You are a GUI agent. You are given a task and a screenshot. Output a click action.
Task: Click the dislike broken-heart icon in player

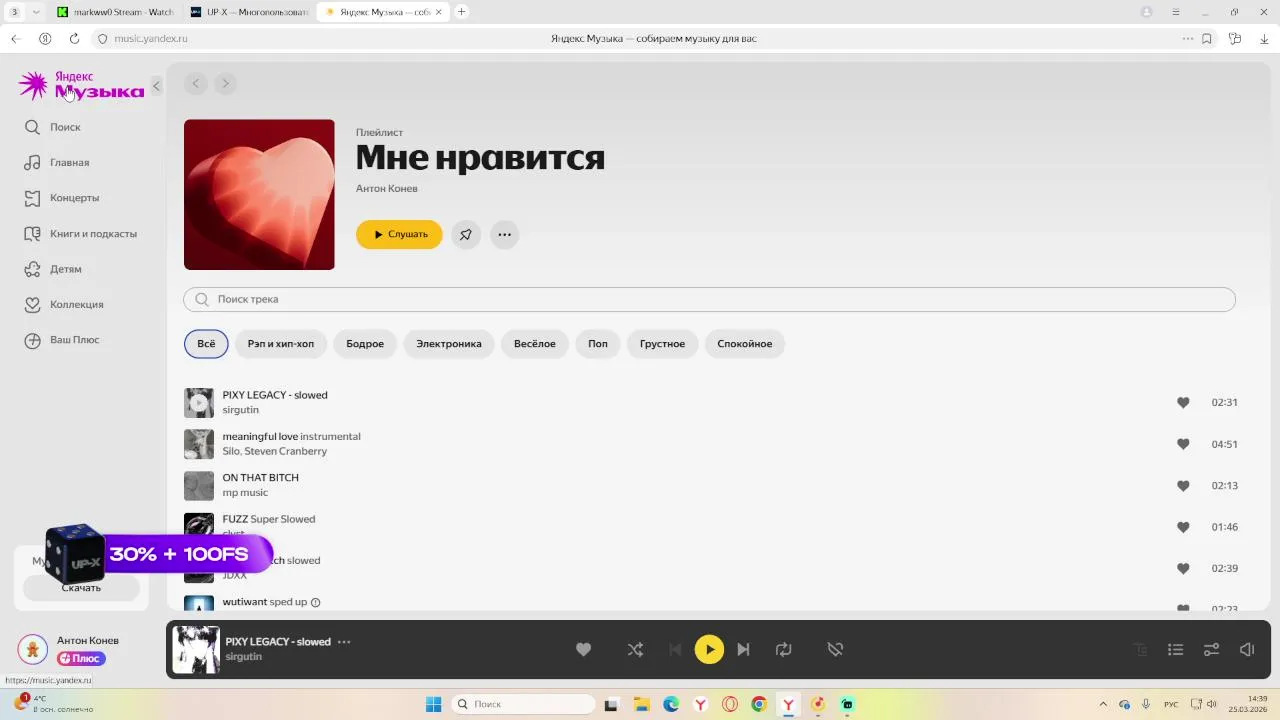[x=836, y=650]
